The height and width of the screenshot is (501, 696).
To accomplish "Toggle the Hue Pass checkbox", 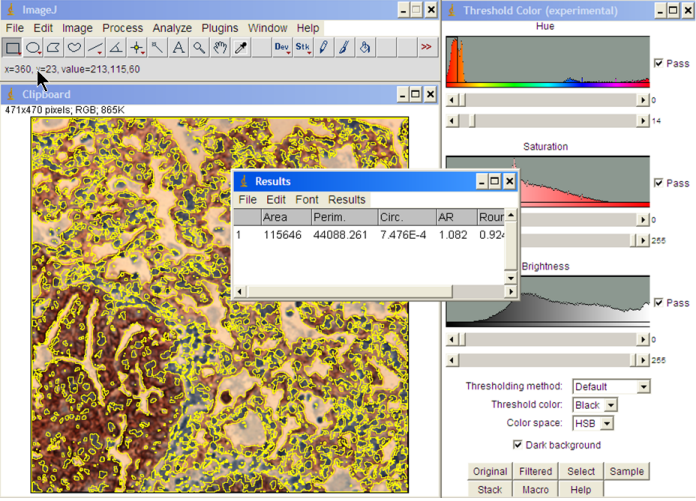I will tap(658, 63).
